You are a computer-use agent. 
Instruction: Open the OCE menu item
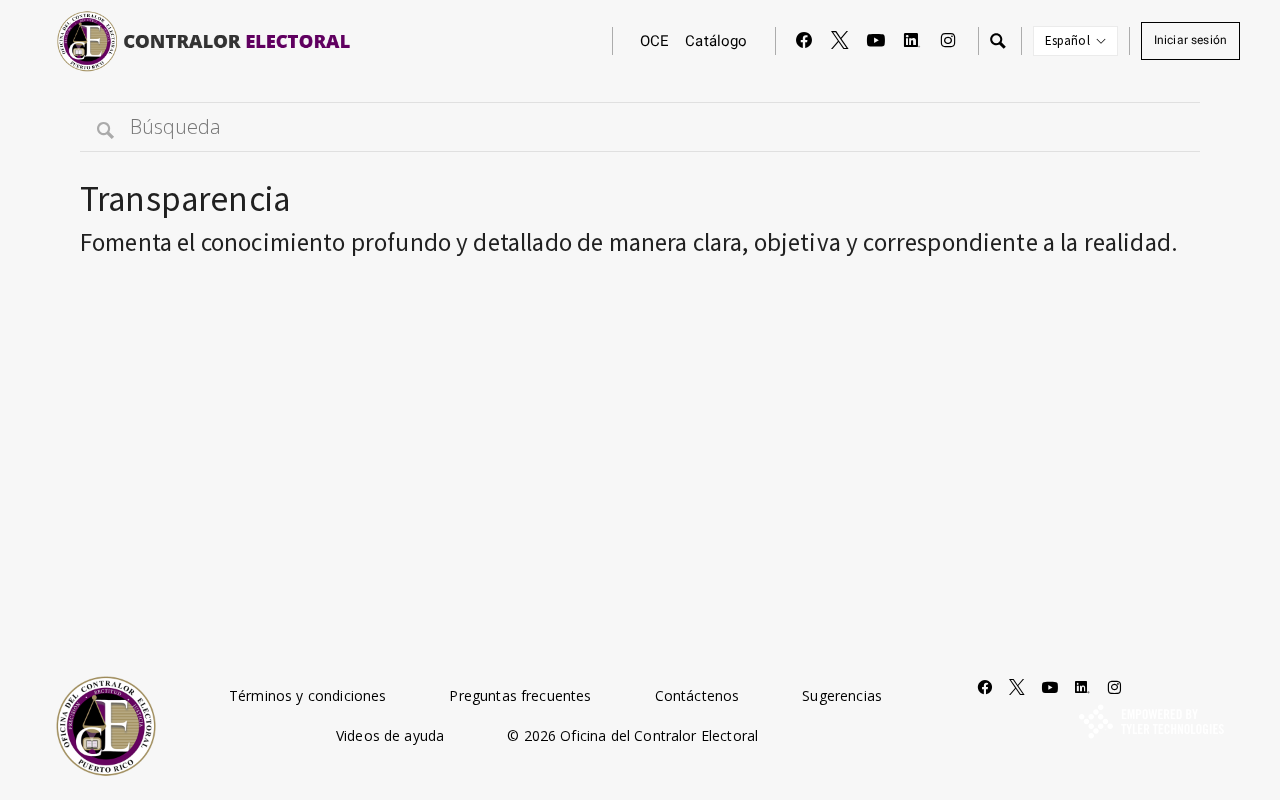654,41
